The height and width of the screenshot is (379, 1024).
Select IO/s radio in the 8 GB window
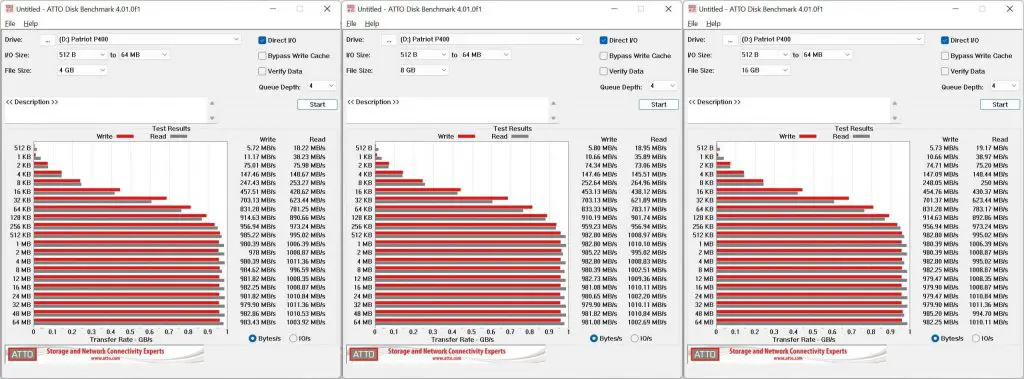(634, 338)
